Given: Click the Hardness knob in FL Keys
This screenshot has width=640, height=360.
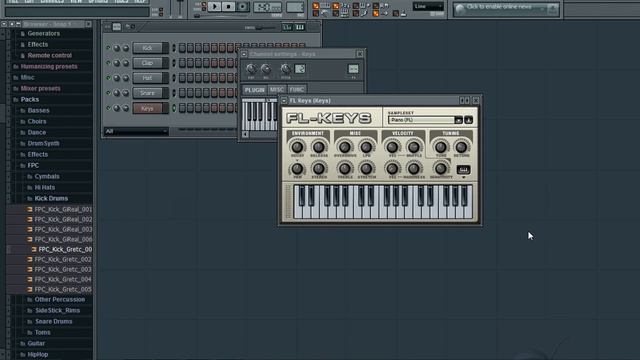Looking at the screenshot, I should coord(413,168).
